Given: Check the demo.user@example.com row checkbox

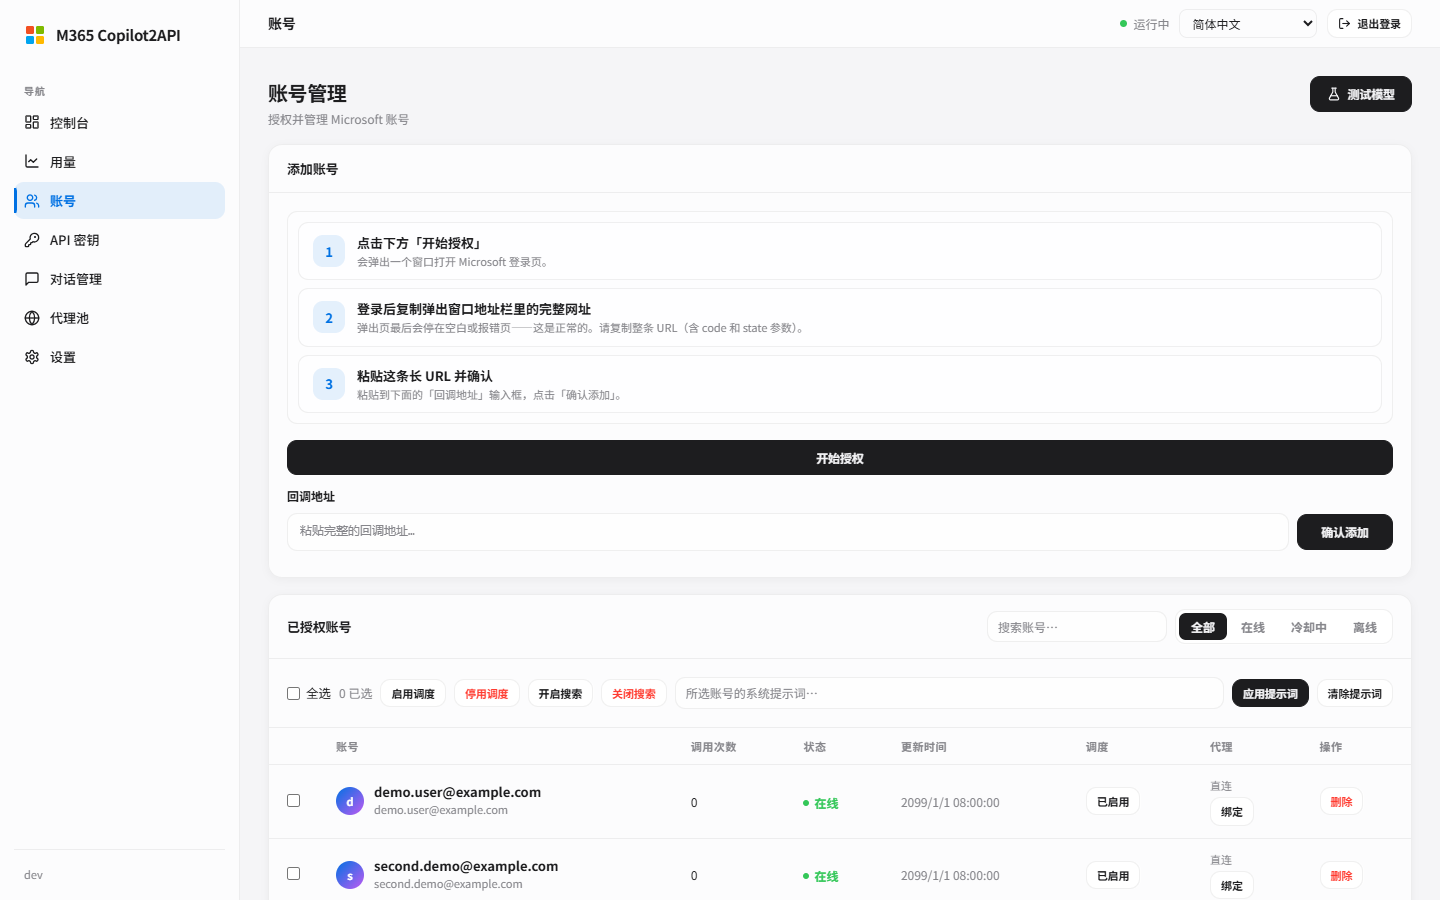Looking at the screenshot, I should (294, 800).
